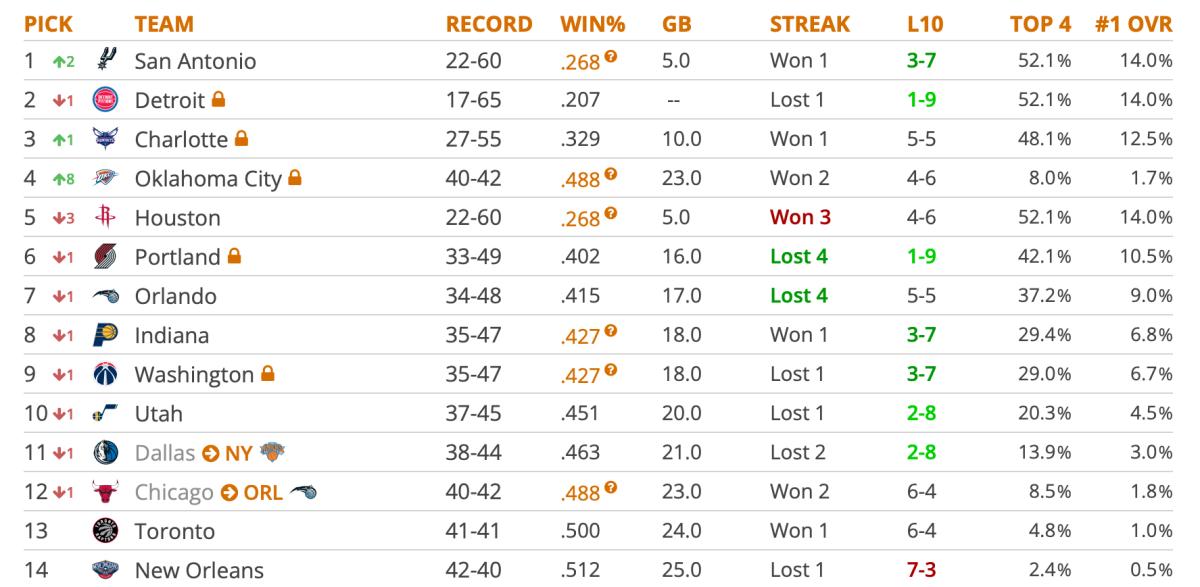Click the #1 OVR column header
Screen dimensions: 1200x587
point(1133,24)
